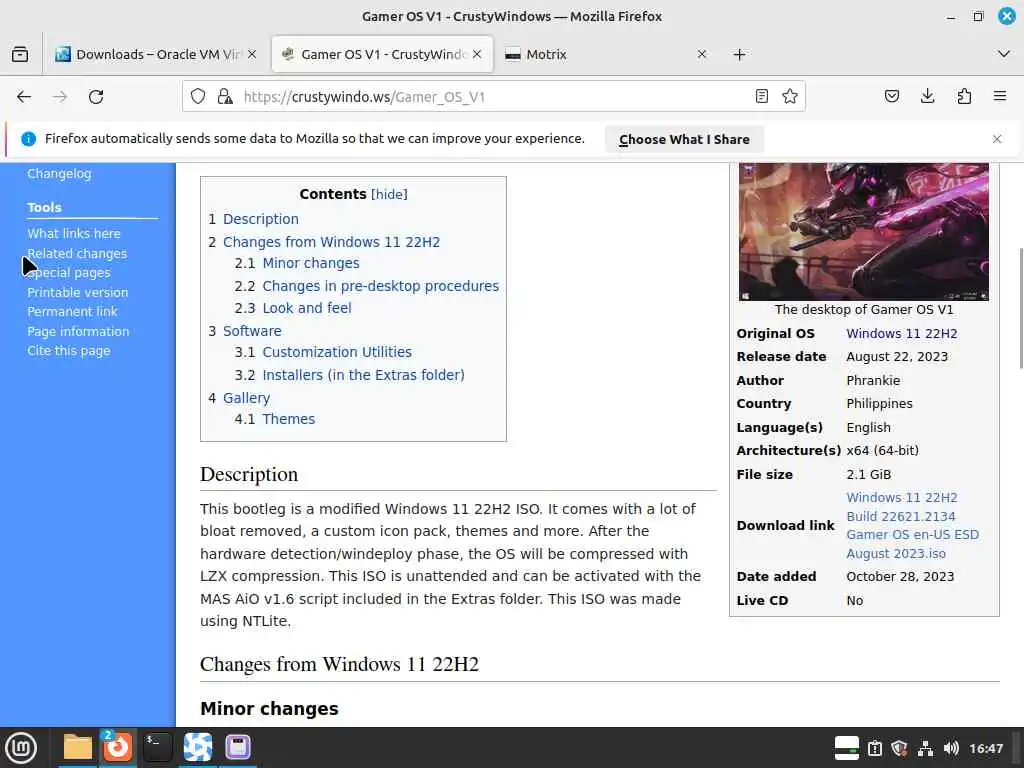Dismiss the Firefox data notification bar
Image resolution: width=1024 pixels, height=768 pixels.
click(x=997, y=139)
